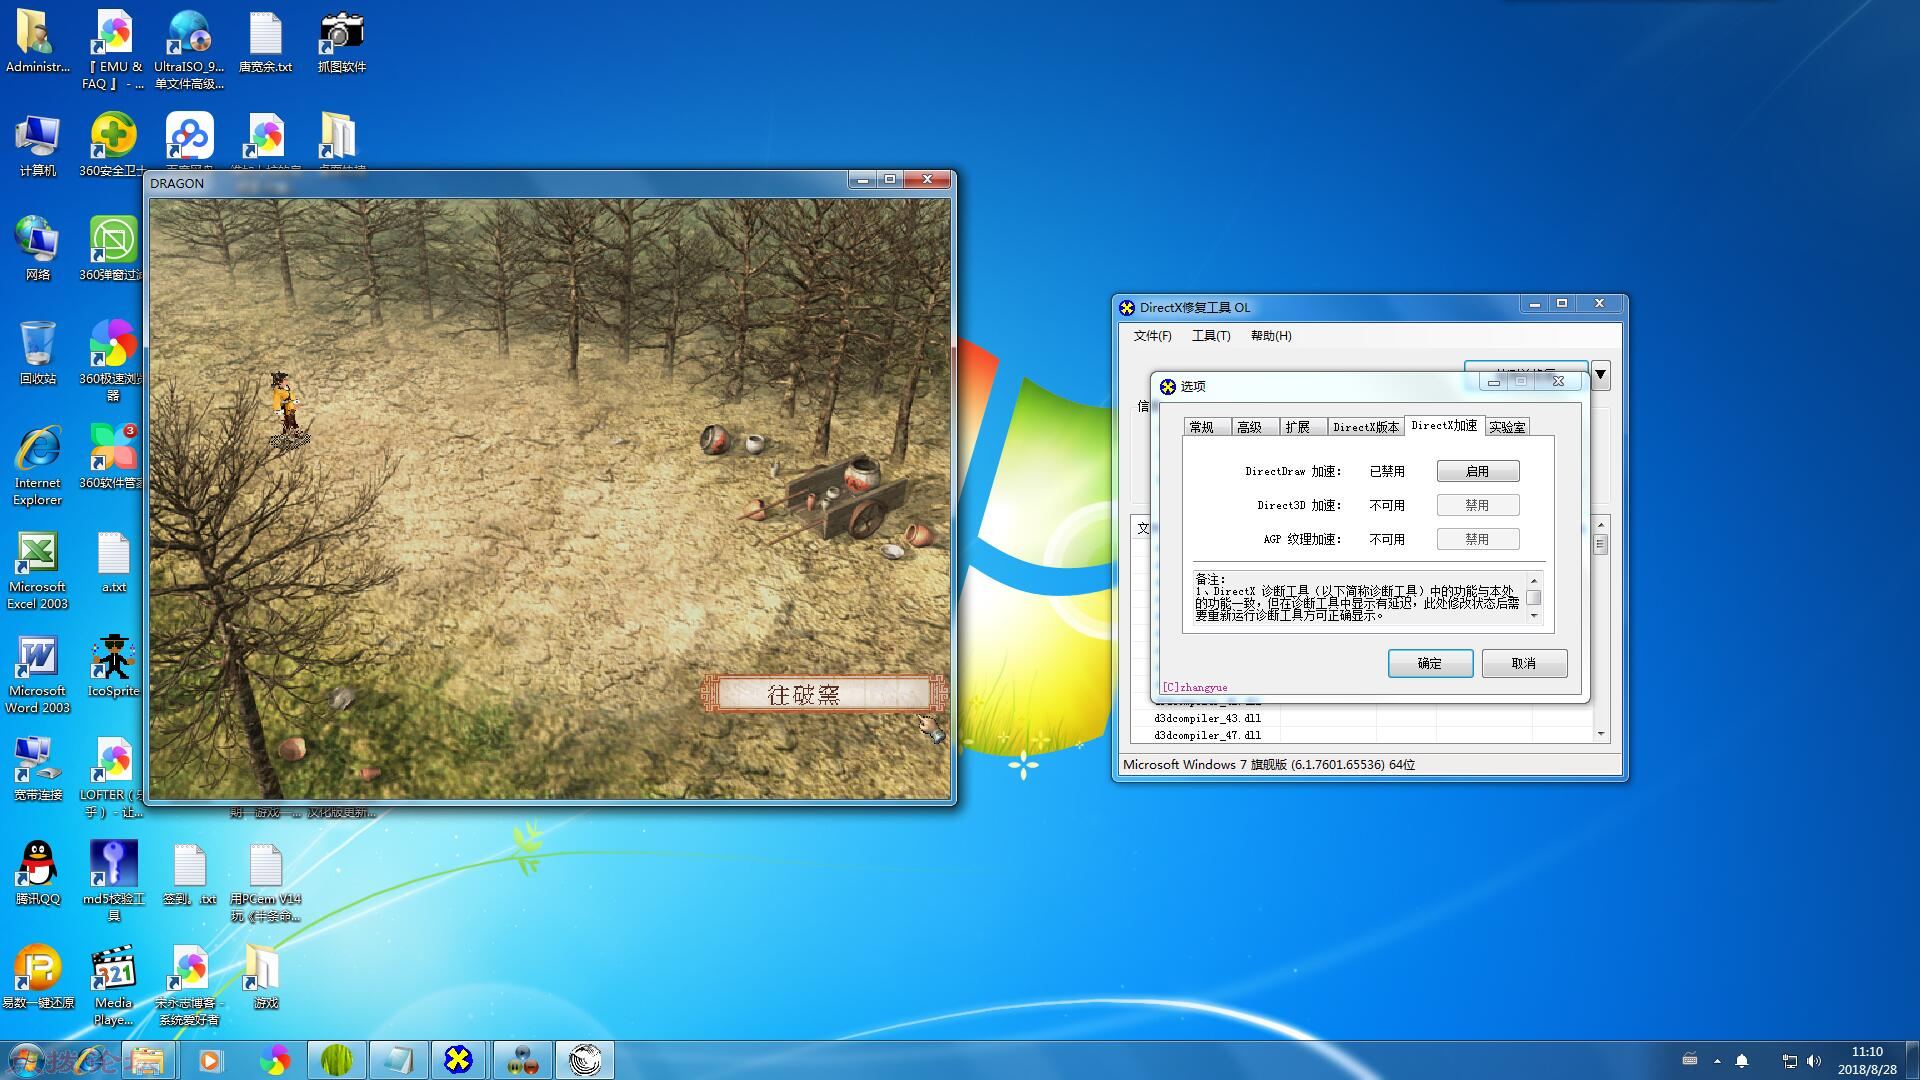Minimize the DRAGON game window
Image resolution: width=1920 pixels, height=1080 pixels.
[862, 179]
